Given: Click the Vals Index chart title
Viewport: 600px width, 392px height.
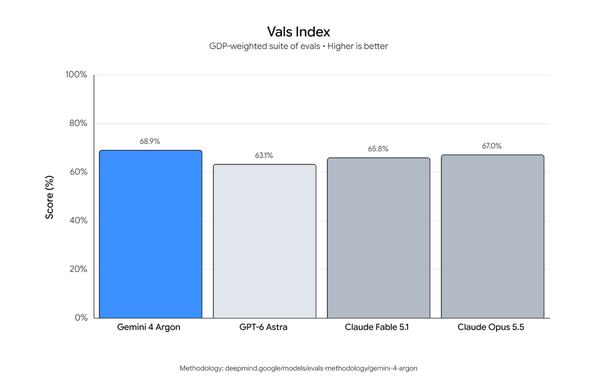Looking at the screenshot, I should (x=298, y=32).
